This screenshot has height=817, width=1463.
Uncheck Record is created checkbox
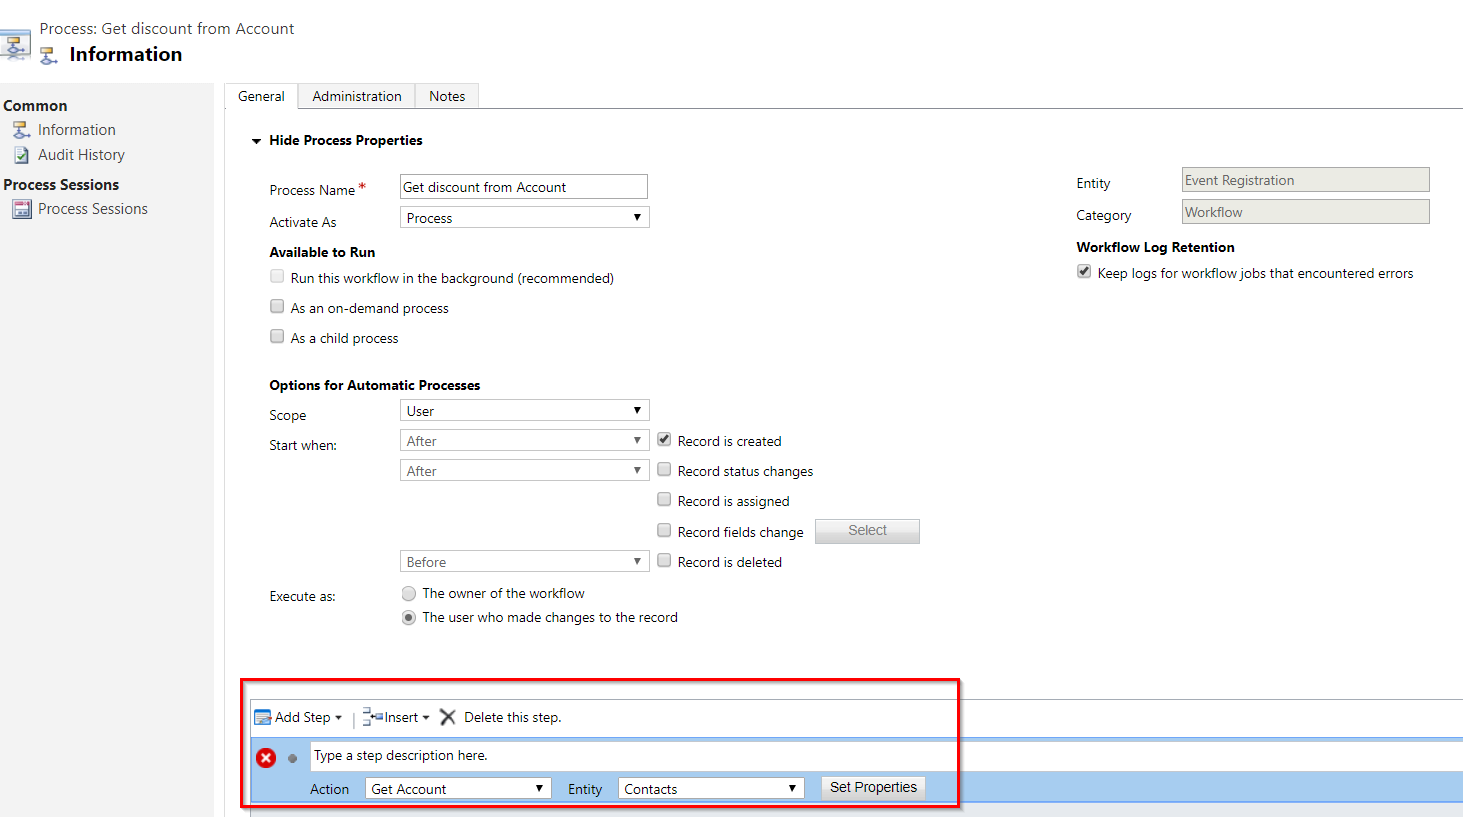coord(664,440)
